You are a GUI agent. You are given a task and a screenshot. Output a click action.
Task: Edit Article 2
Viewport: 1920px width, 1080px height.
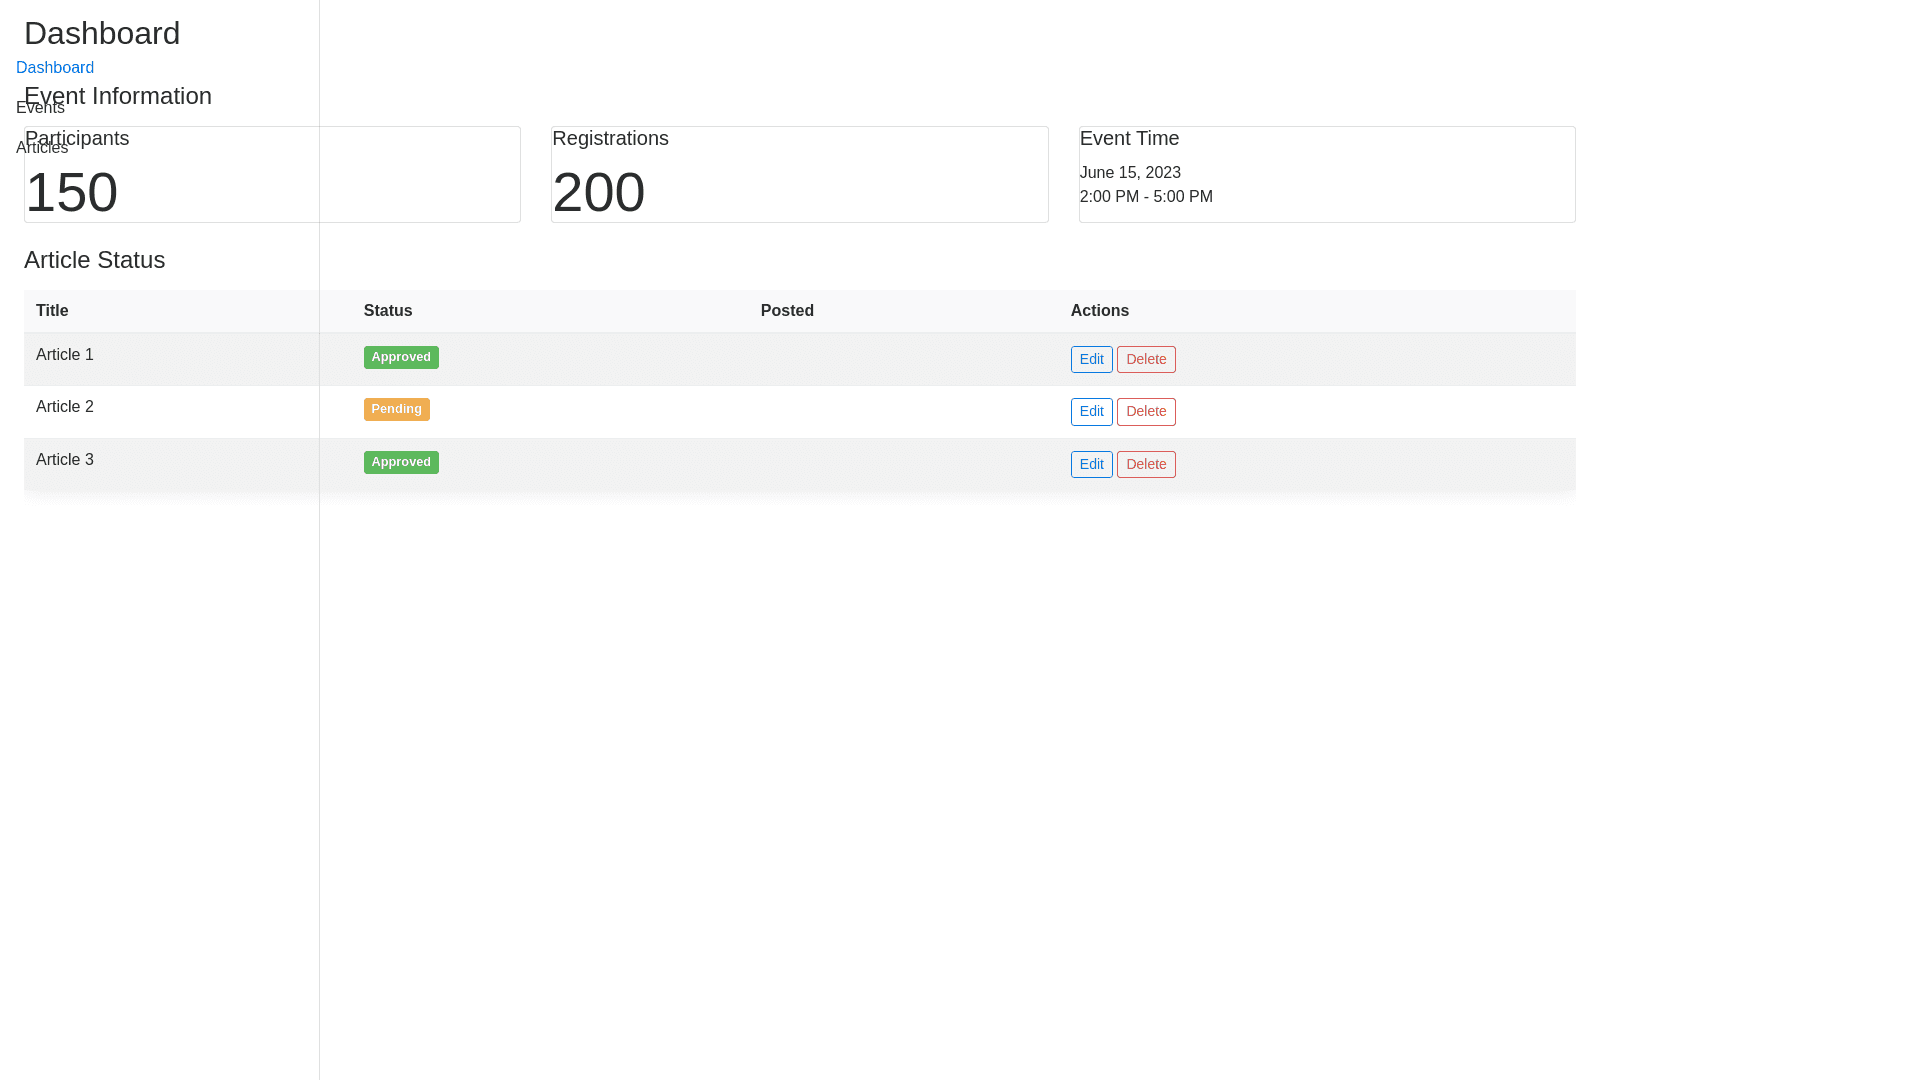[1091, 411]
